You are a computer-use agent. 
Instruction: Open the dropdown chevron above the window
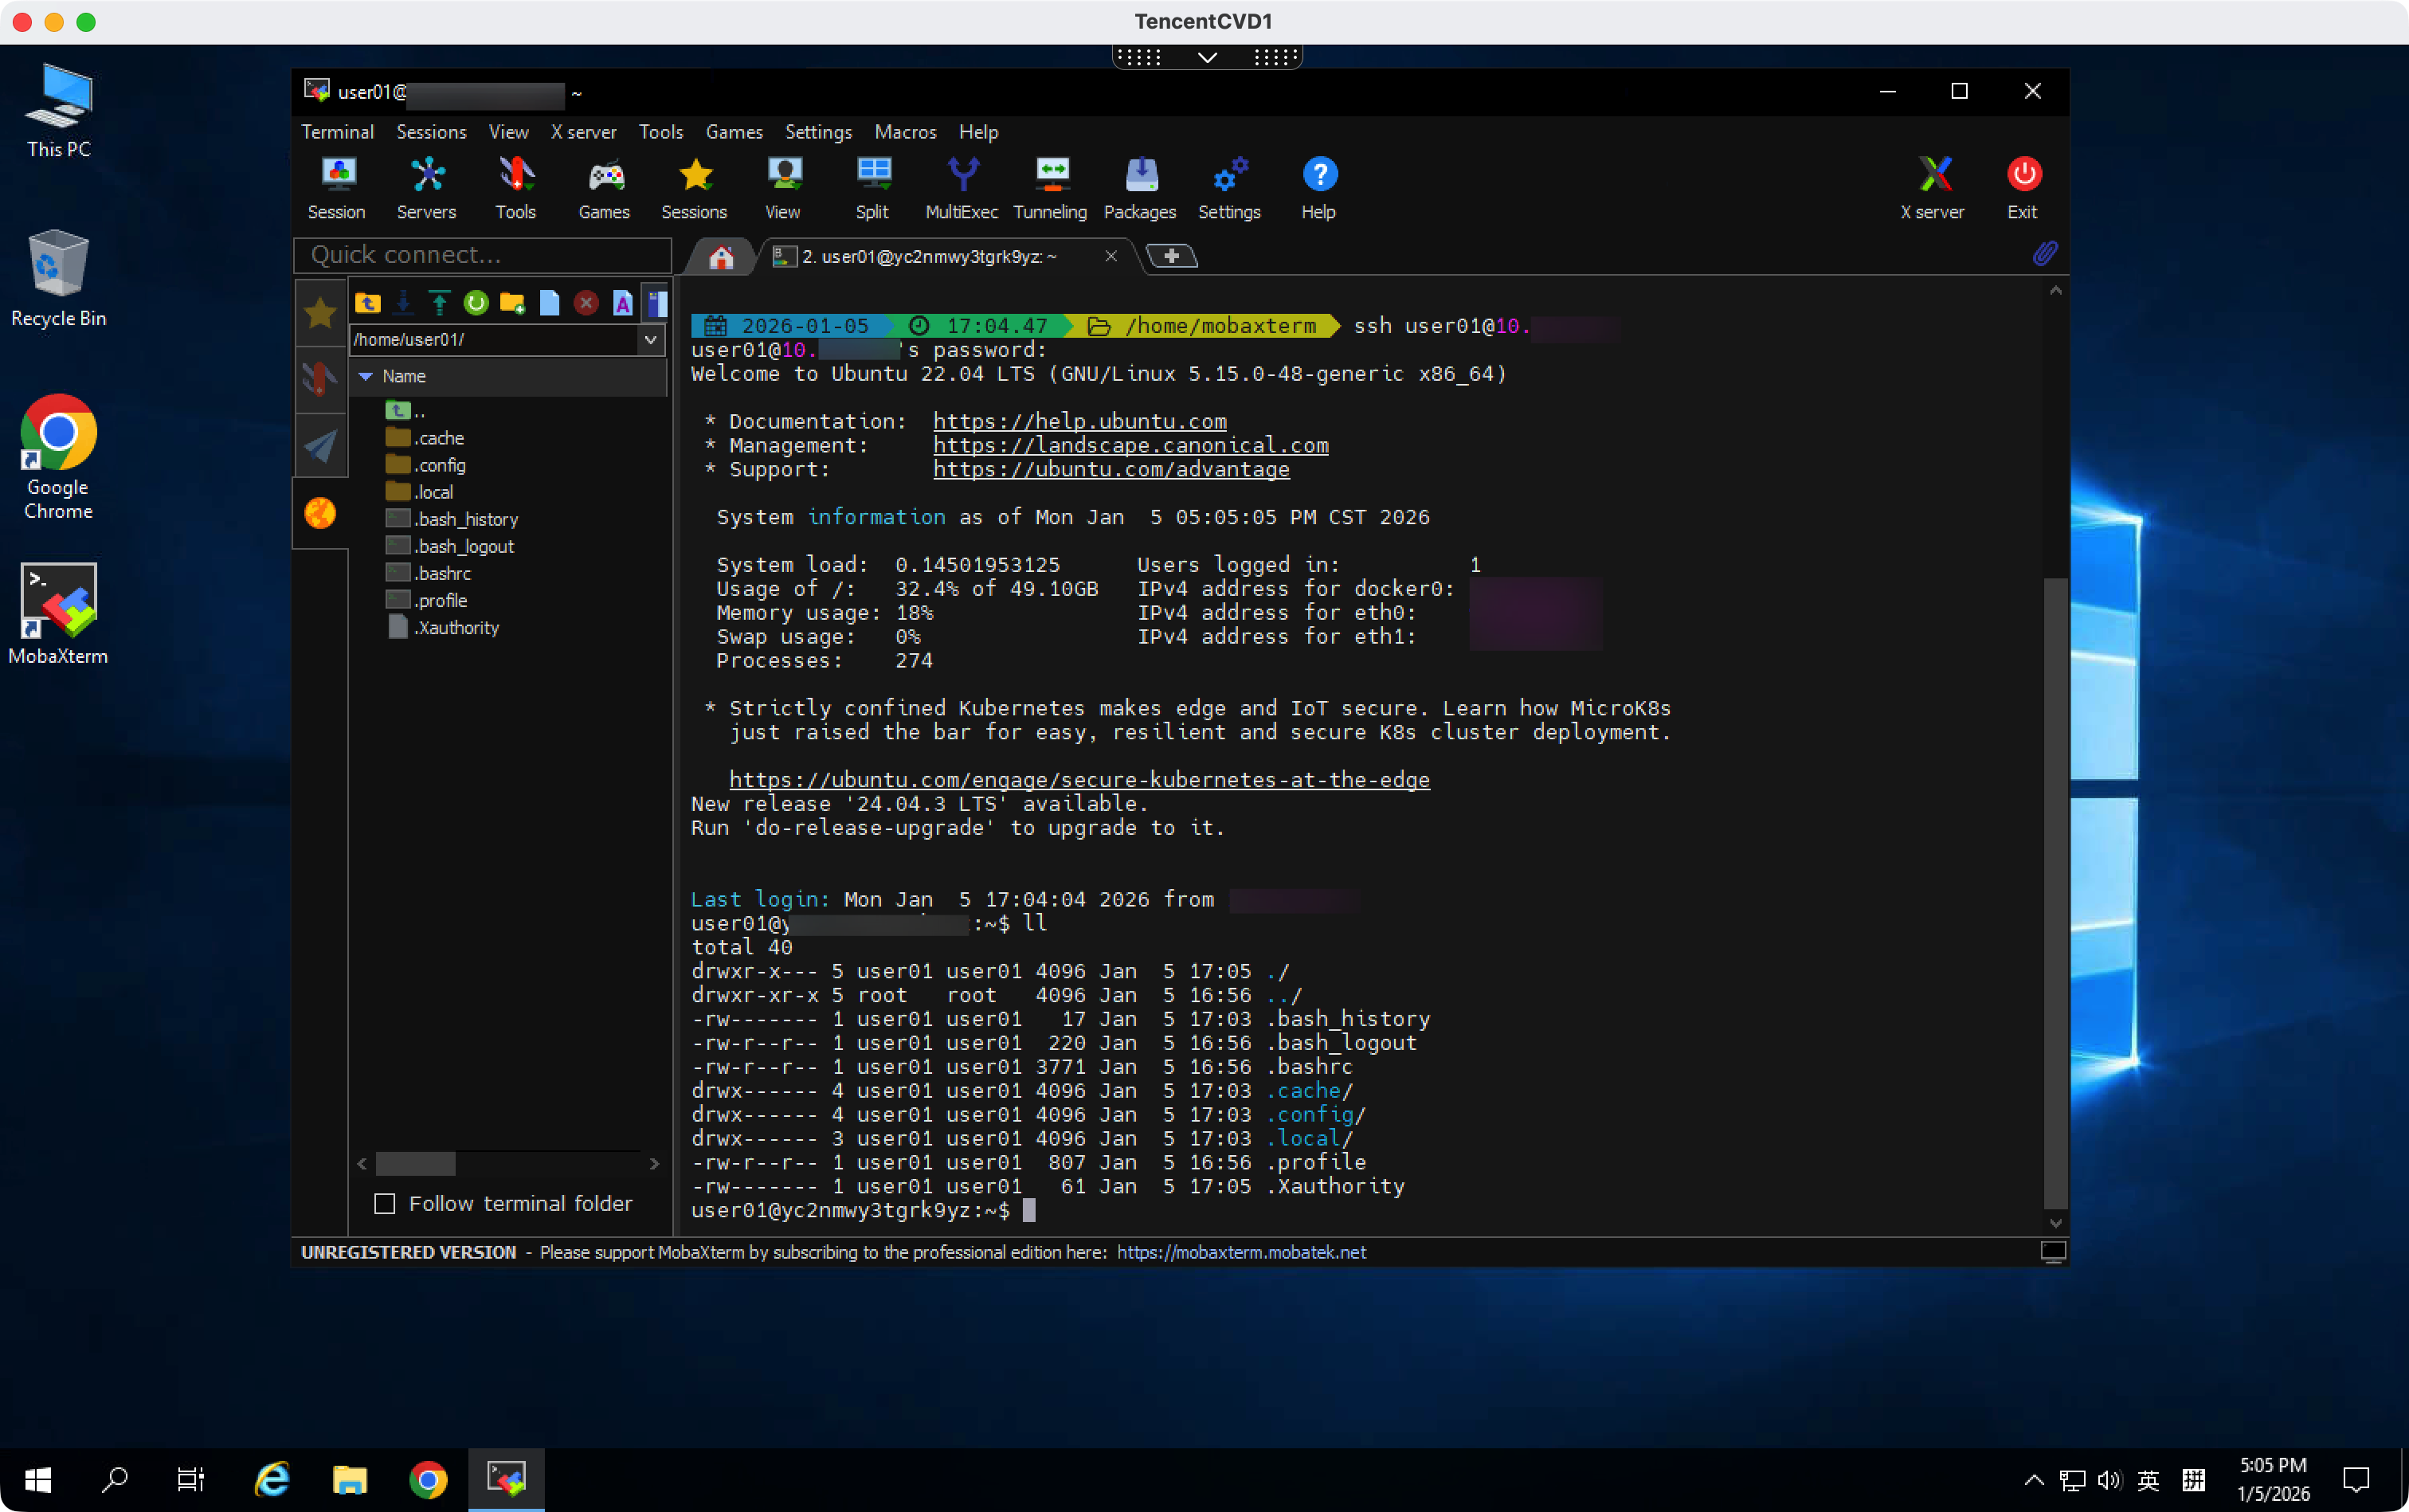(1207, 57)
